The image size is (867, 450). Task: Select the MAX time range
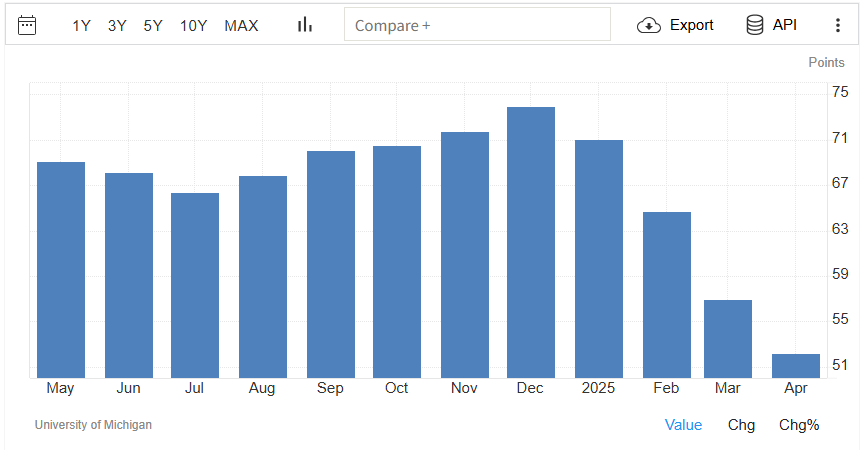point(241,25)
